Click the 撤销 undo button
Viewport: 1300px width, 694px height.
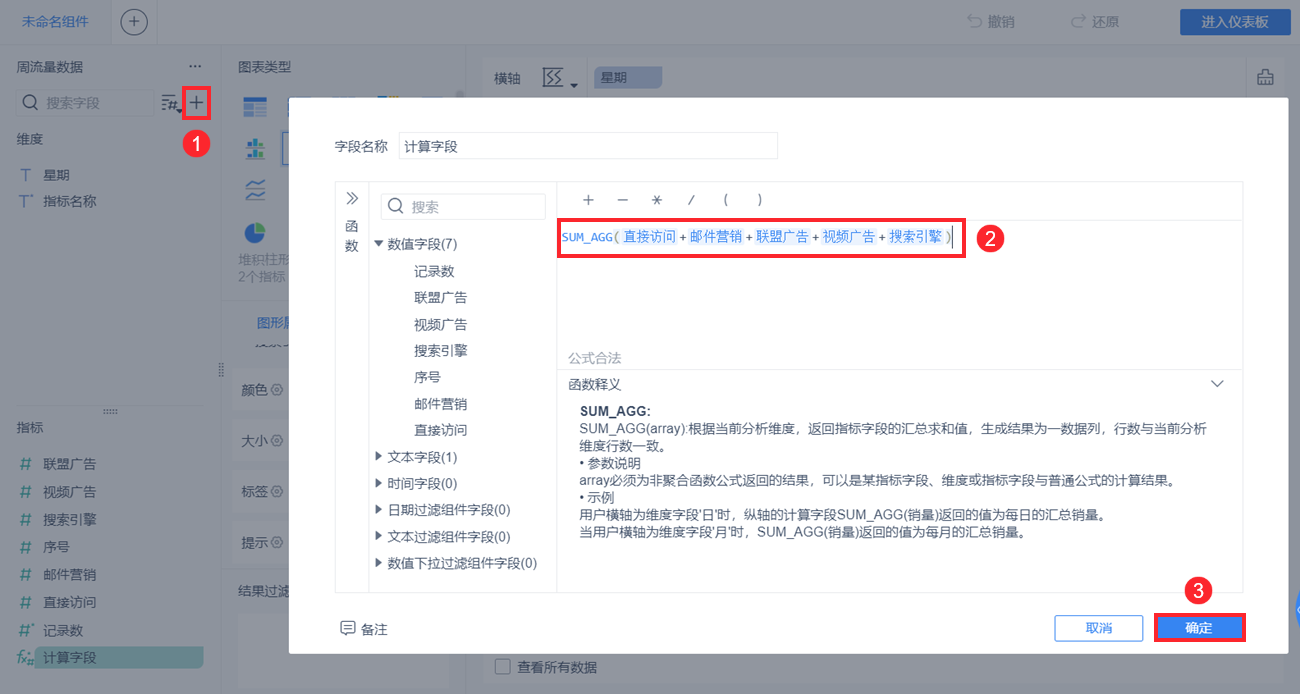coord(991,21)
